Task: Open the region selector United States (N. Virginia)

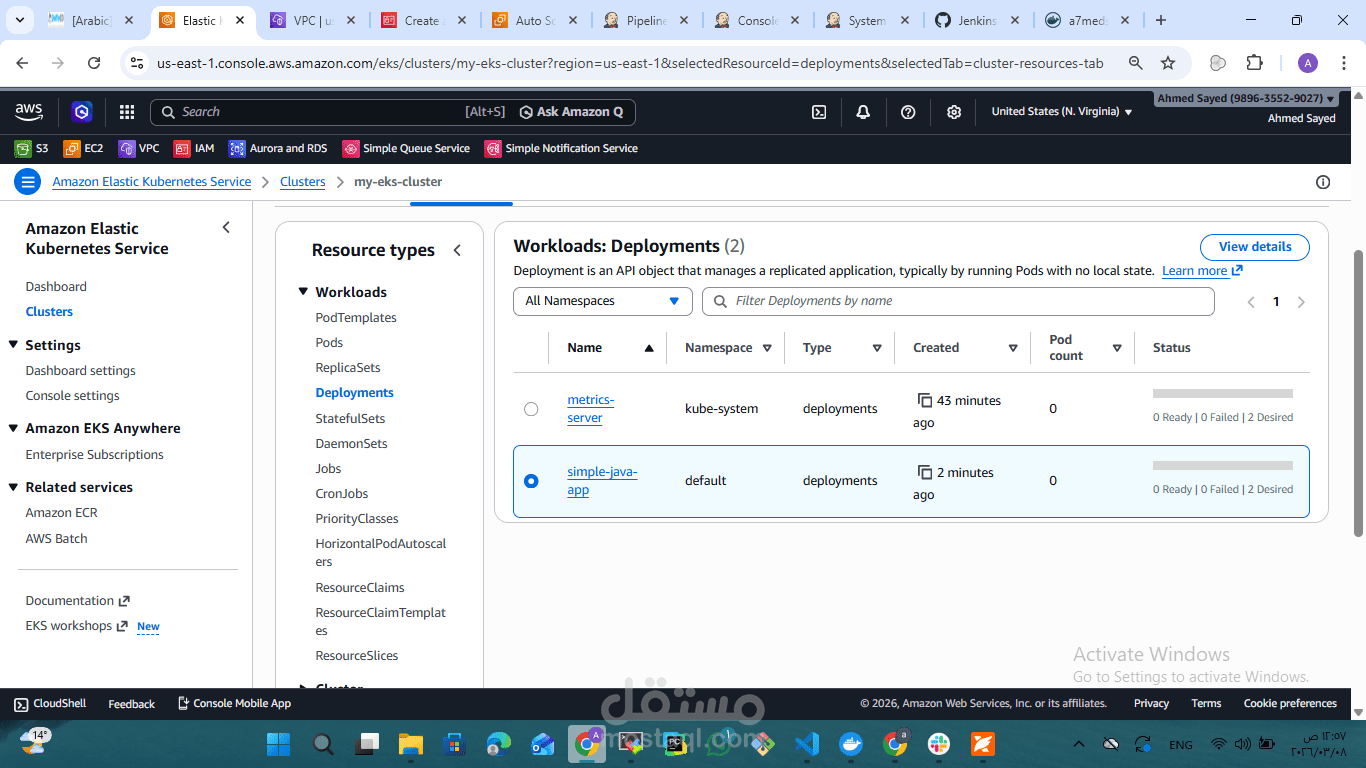Action: [1062, 112]
